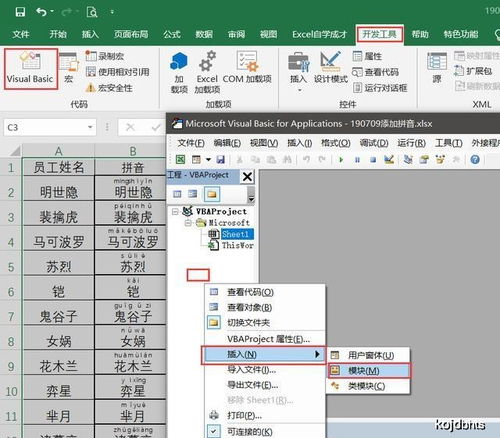Open COM 加载项 button
500x438 pixels.
(247, 68)
